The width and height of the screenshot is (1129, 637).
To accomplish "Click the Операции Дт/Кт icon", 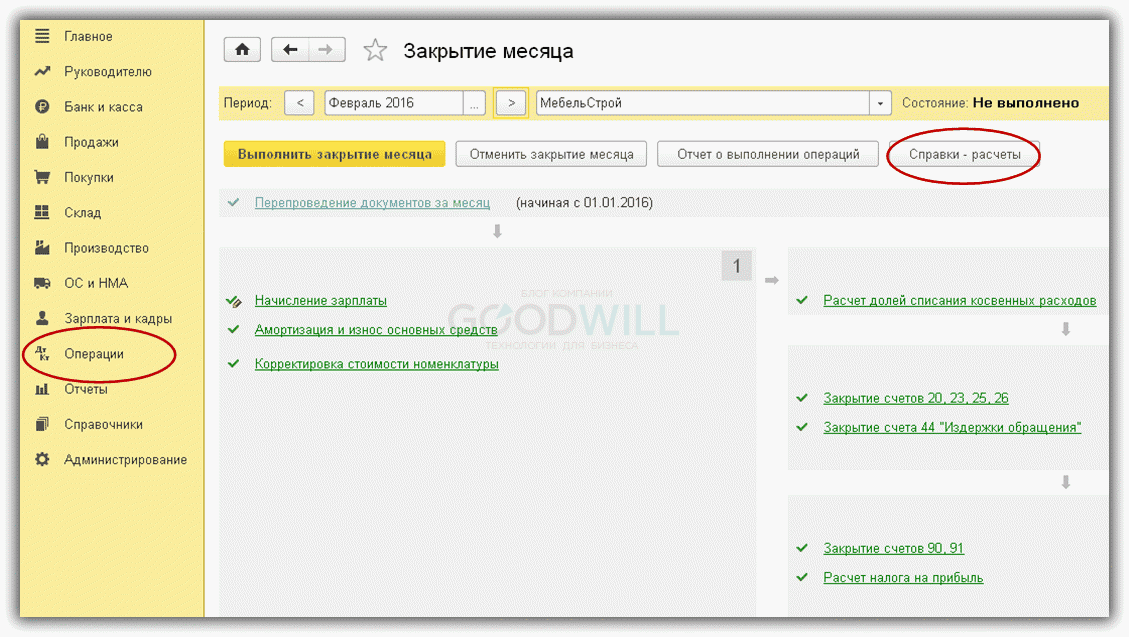I will pos(42,353).
